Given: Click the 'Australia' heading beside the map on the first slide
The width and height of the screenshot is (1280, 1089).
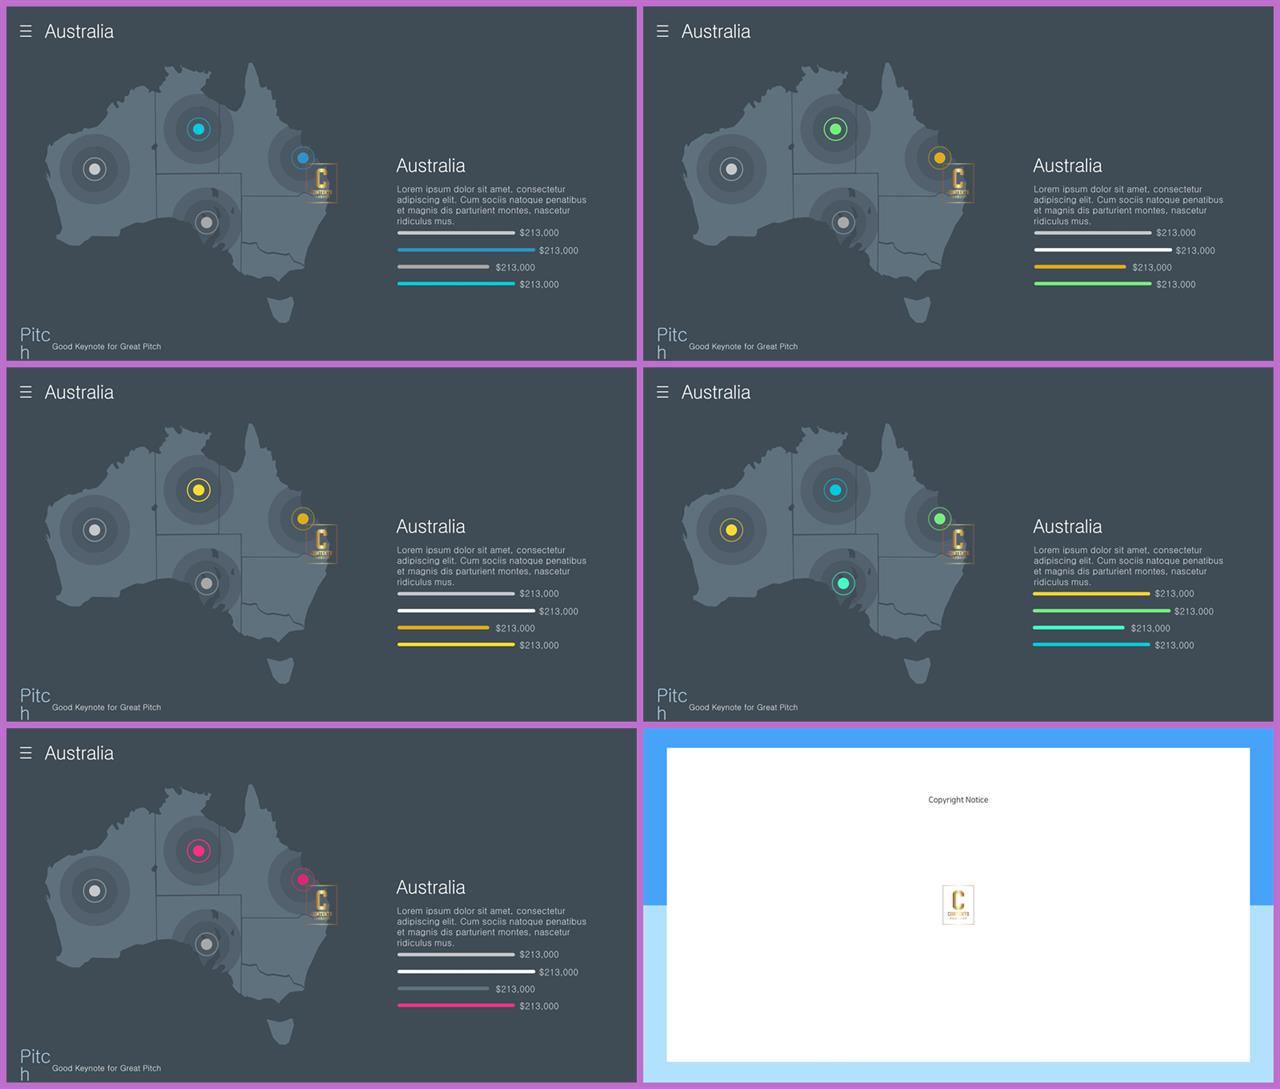Looking at the screenshot, I should click(431, 166).
